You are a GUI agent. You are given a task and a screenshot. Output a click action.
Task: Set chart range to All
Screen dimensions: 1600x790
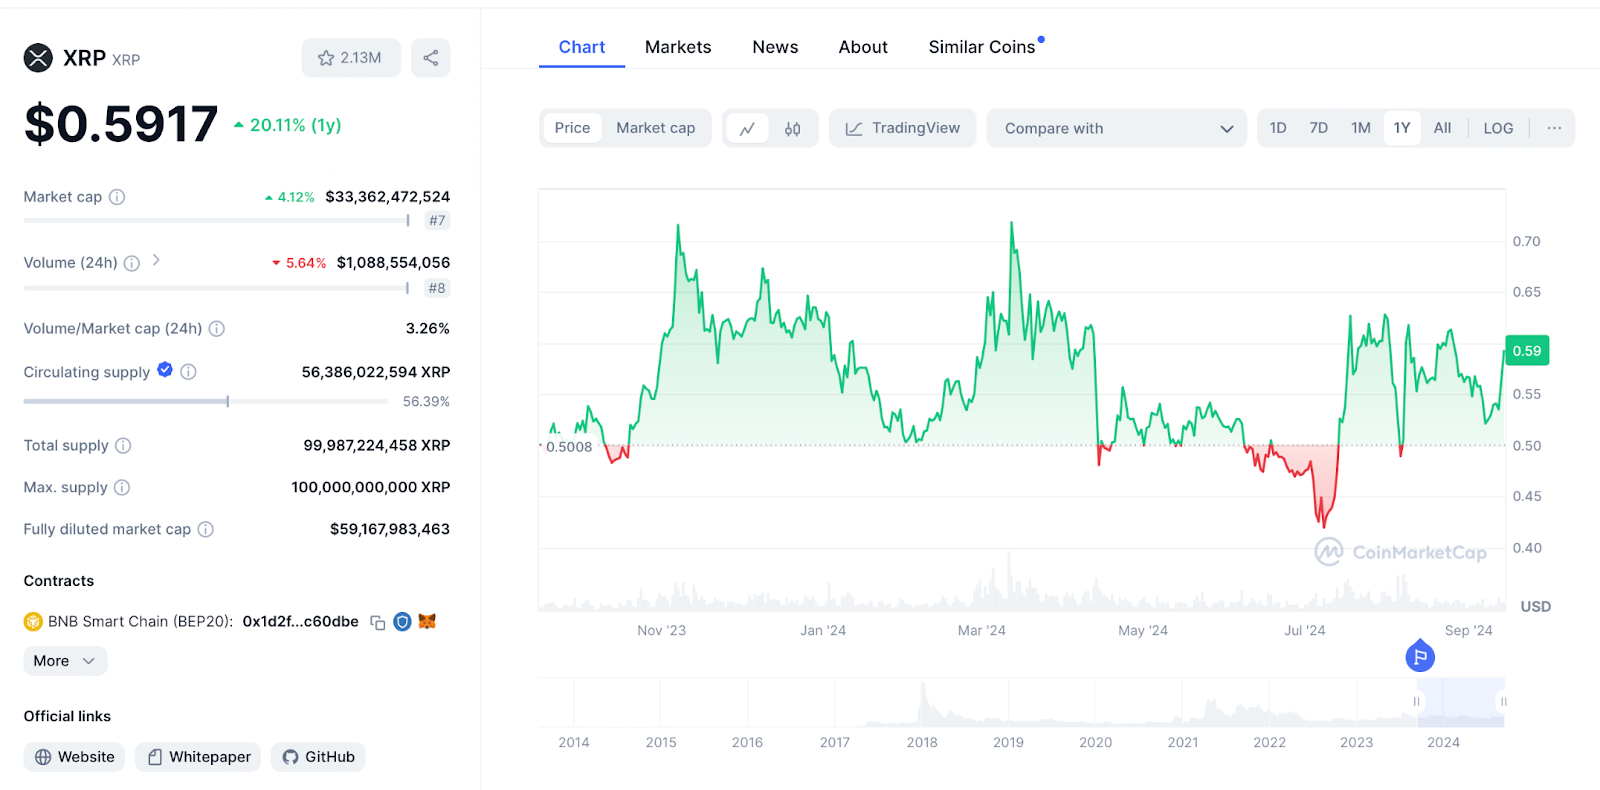pos(1442,128)
